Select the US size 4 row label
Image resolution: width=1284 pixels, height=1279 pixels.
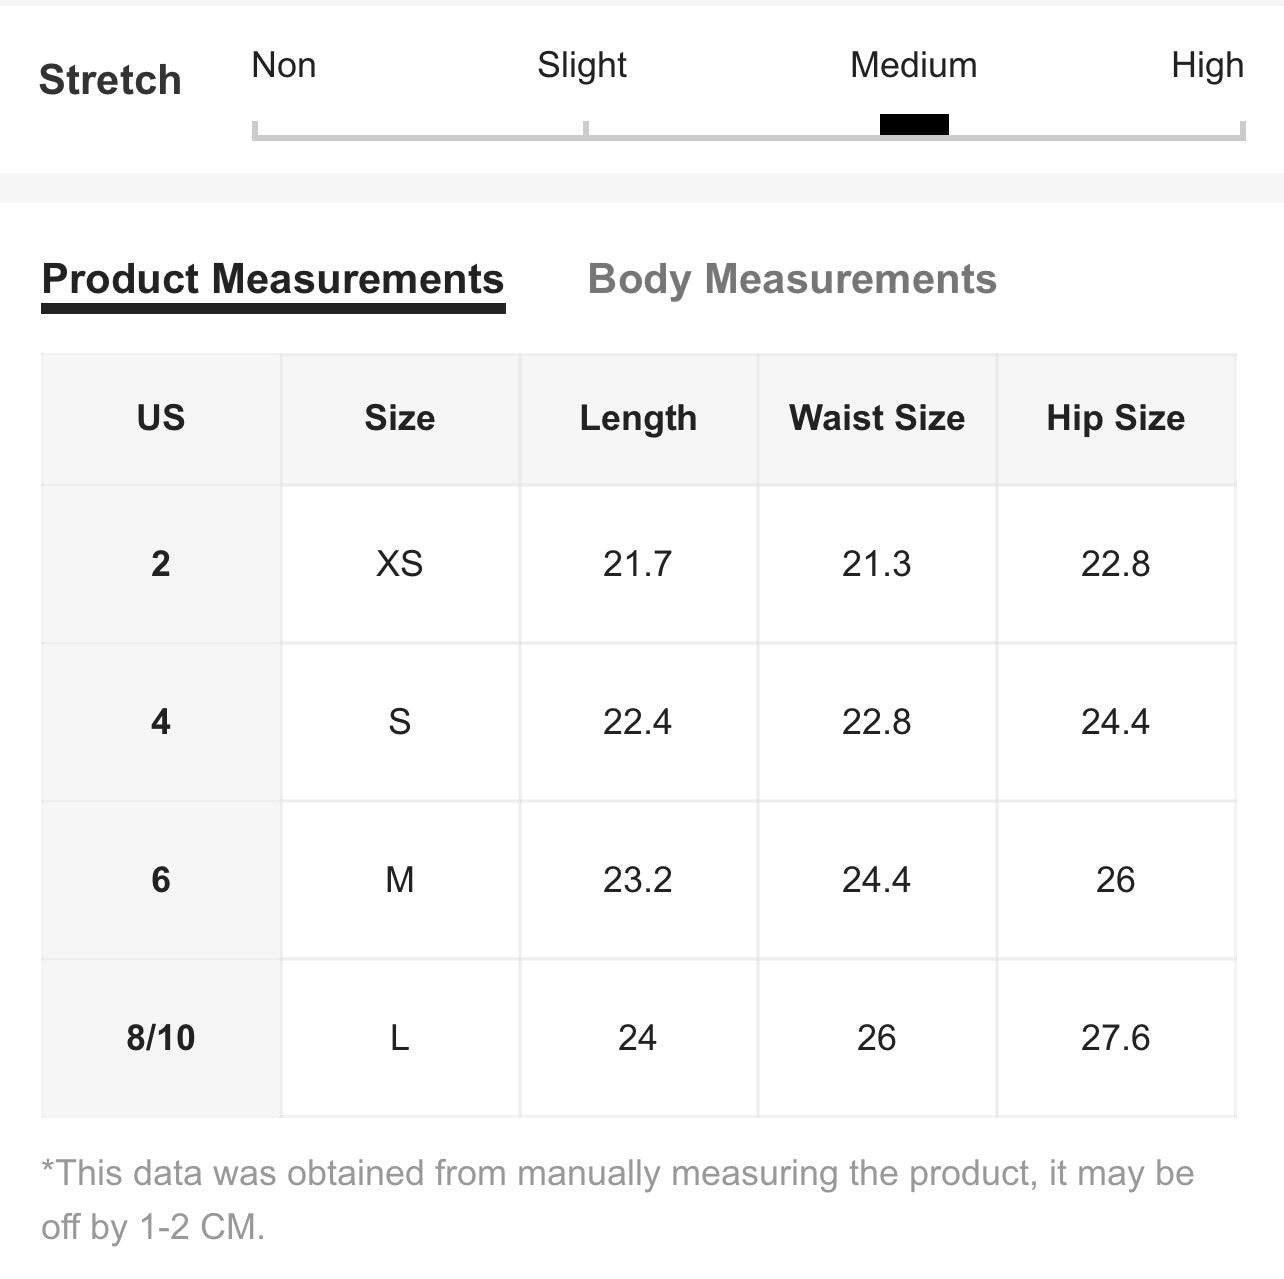161,722
